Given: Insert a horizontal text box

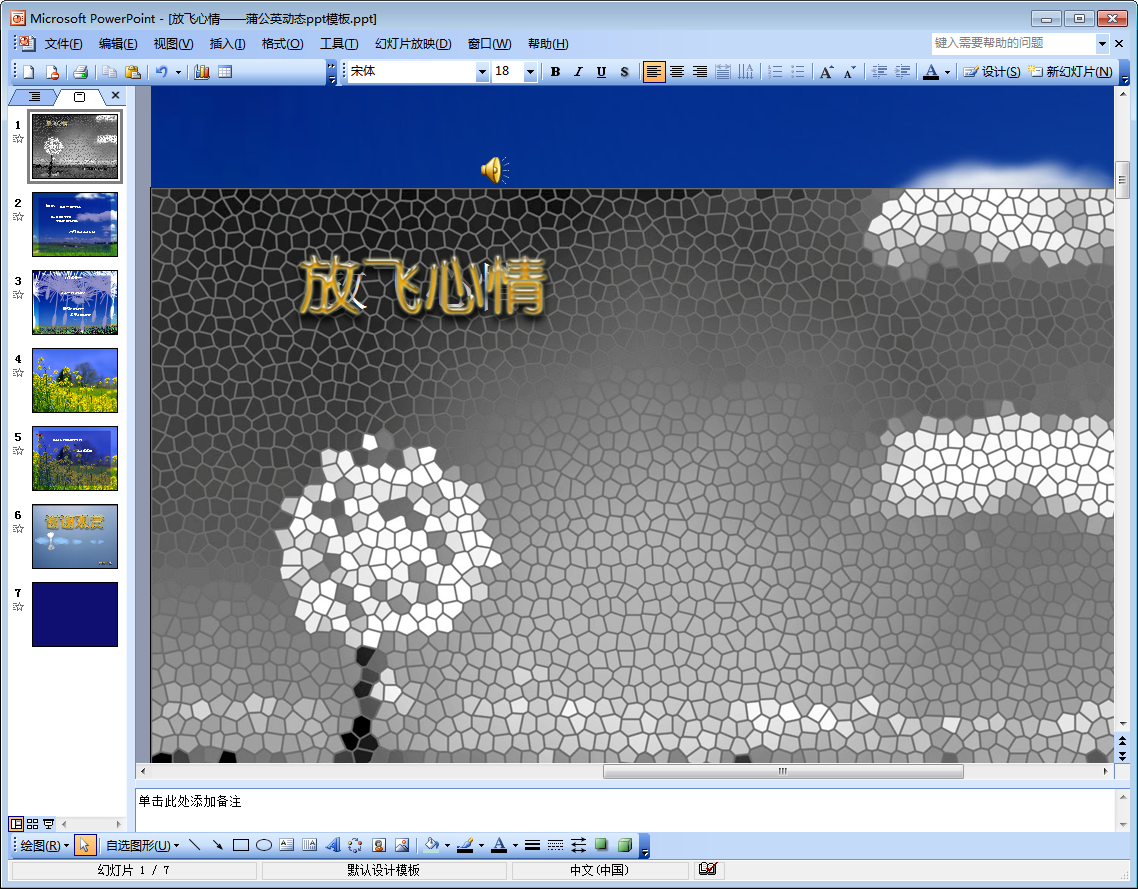Looking at the screenshot, I should point(287,845).
